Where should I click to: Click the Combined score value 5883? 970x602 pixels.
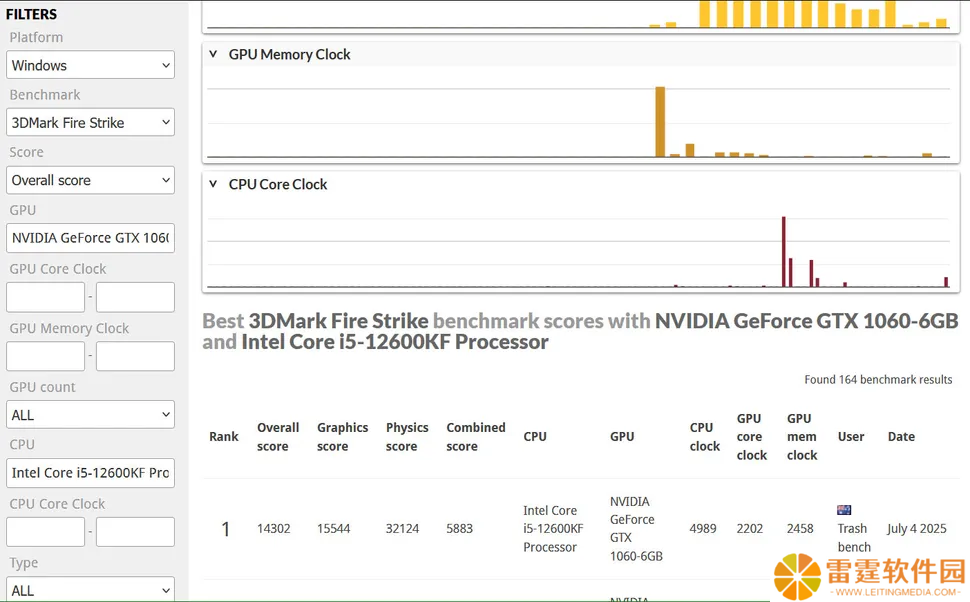pyautogui.click(x=460, y=528)
